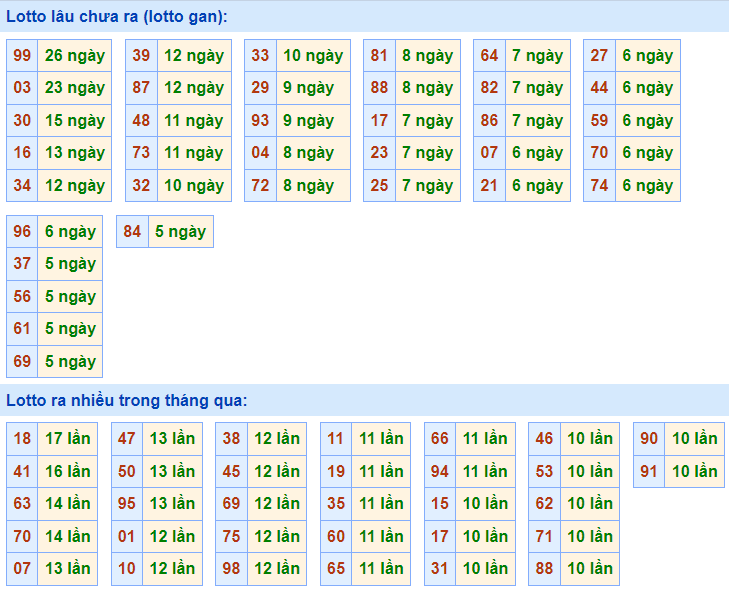Click the '12 ngày' value beside 87

point(194,87)
